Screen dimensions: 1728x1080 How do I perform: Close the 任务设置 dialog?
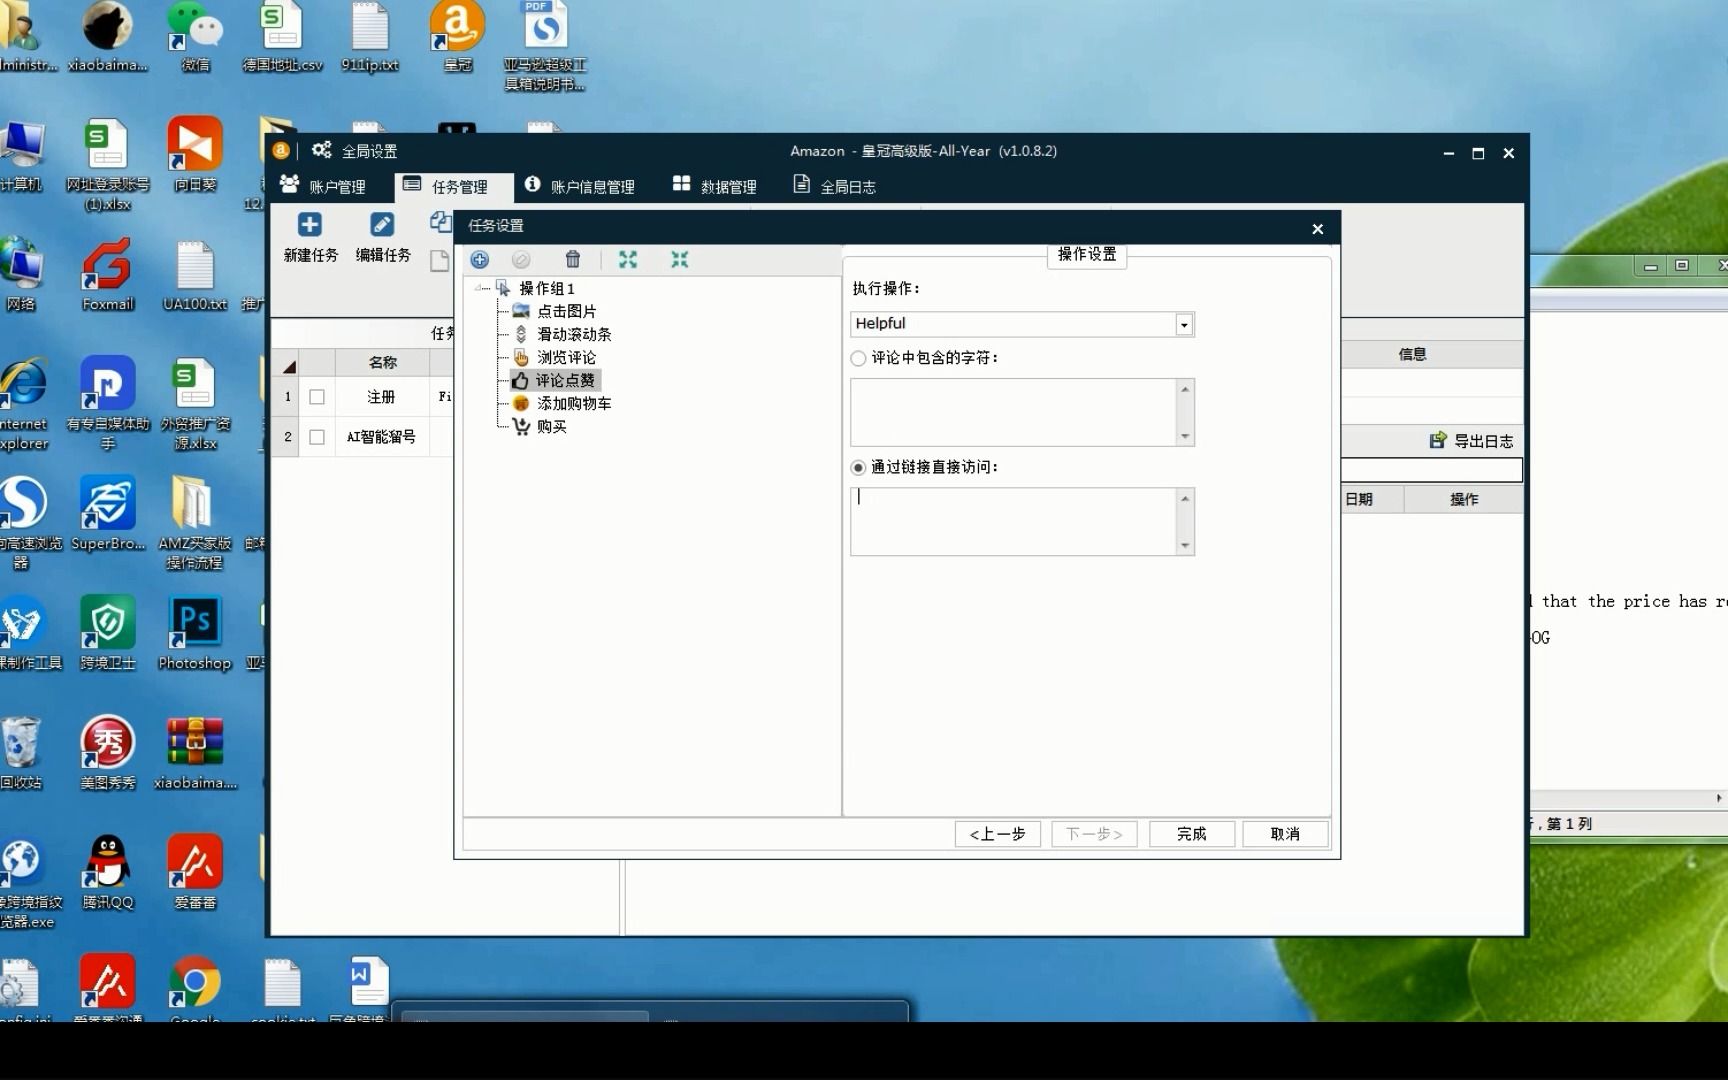point(1318,229)
